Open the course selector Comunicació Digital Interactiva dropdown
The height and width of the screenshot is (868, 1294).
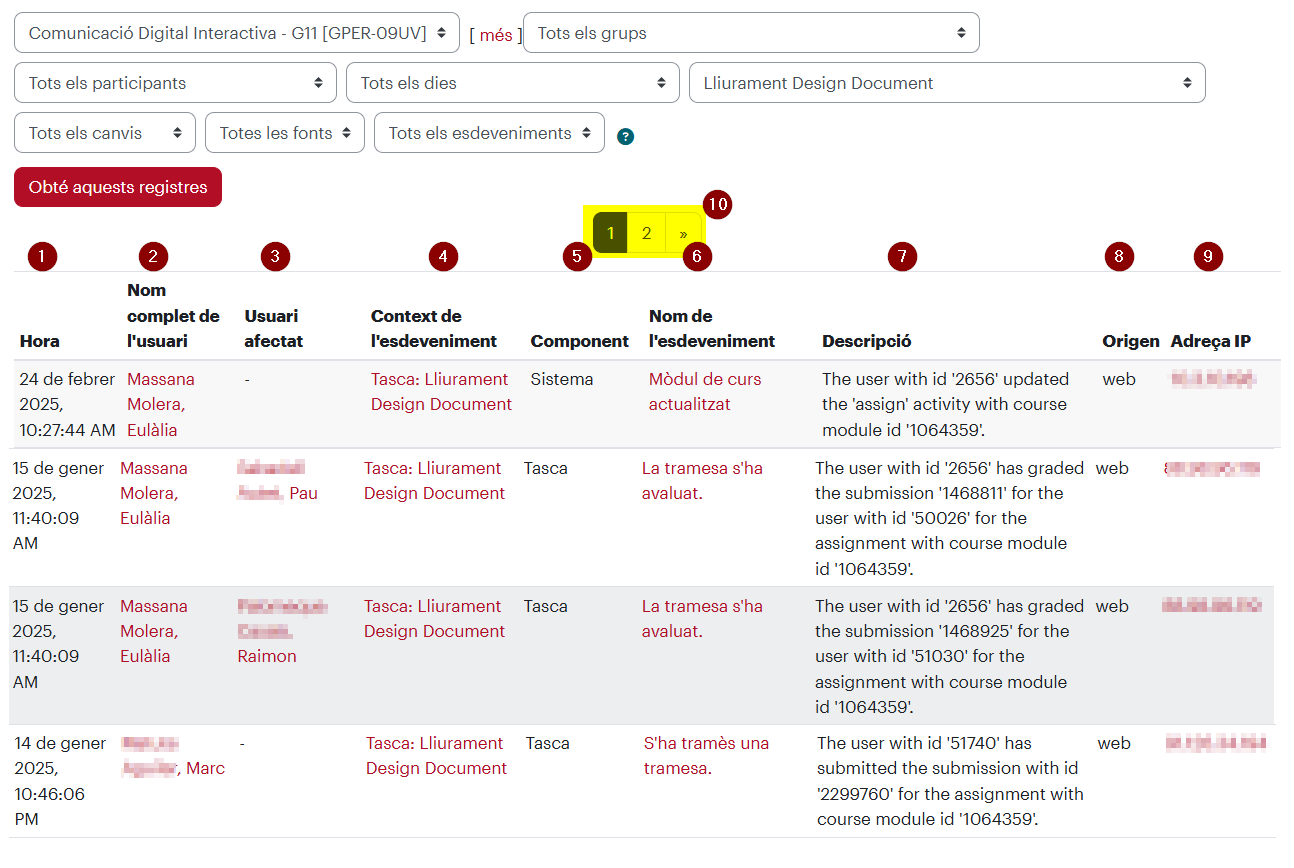237,33
